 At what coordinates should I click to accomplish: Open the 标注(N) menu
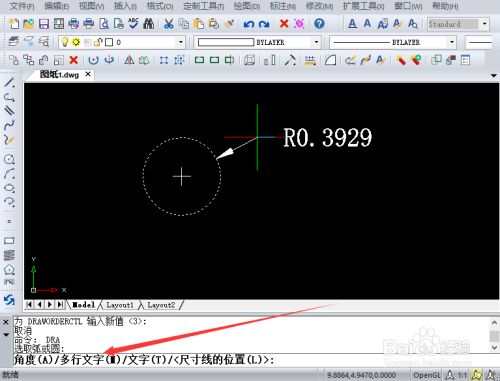tap(283, 6)
